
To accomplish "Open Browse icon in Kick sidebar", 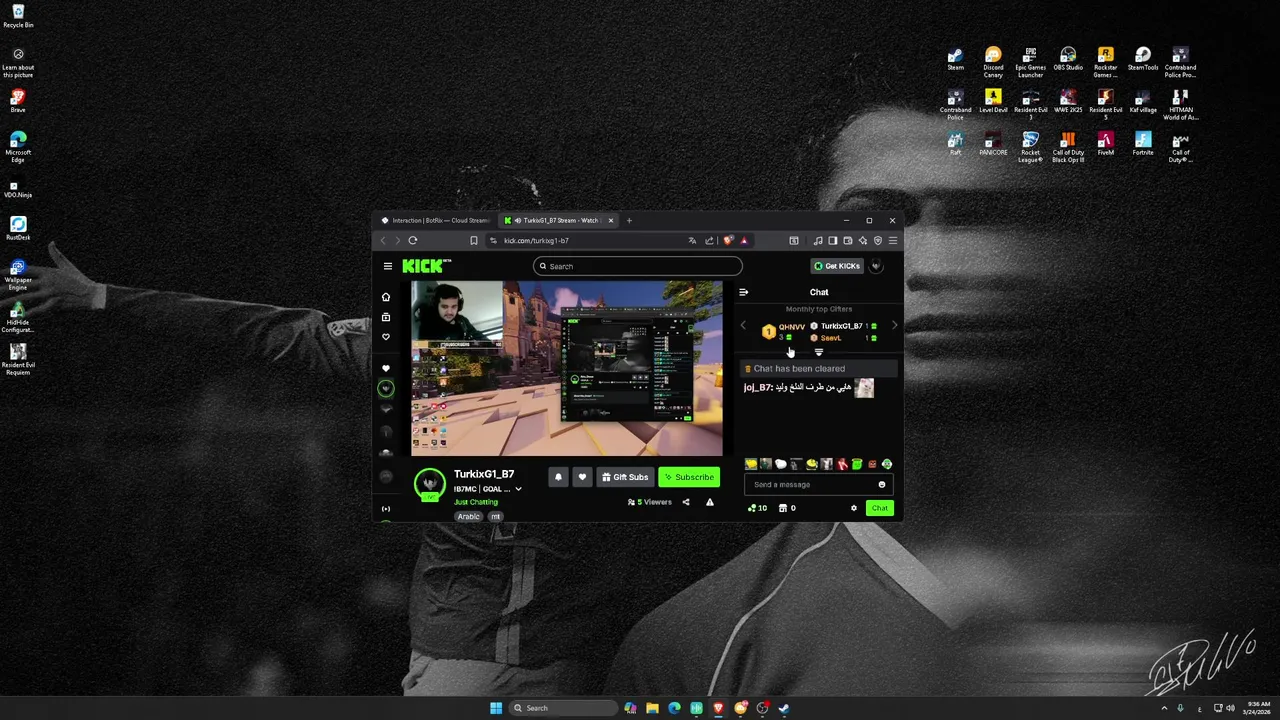I will click(x=386, y=317).
